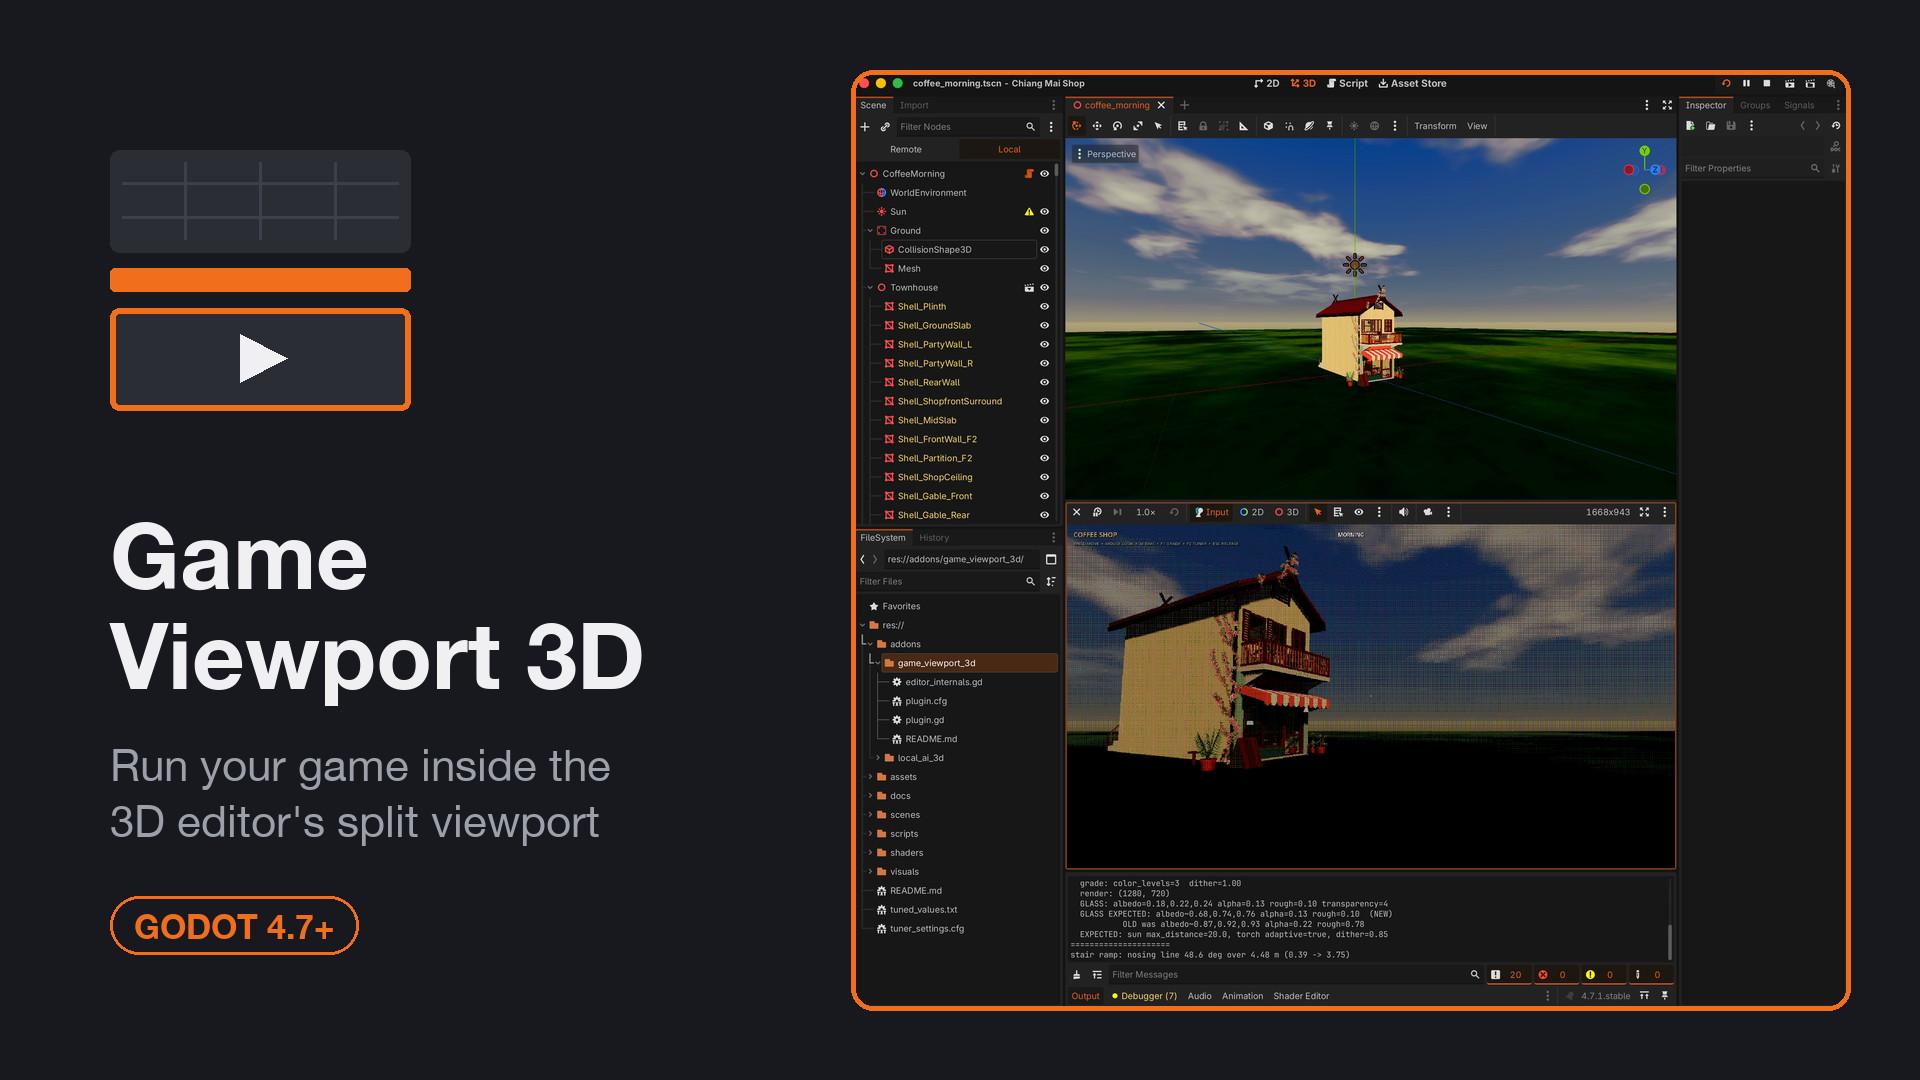Click the camera override icon in game toolbar
Viewport: 1920px width, 1080px height.
coord(1428,512)
